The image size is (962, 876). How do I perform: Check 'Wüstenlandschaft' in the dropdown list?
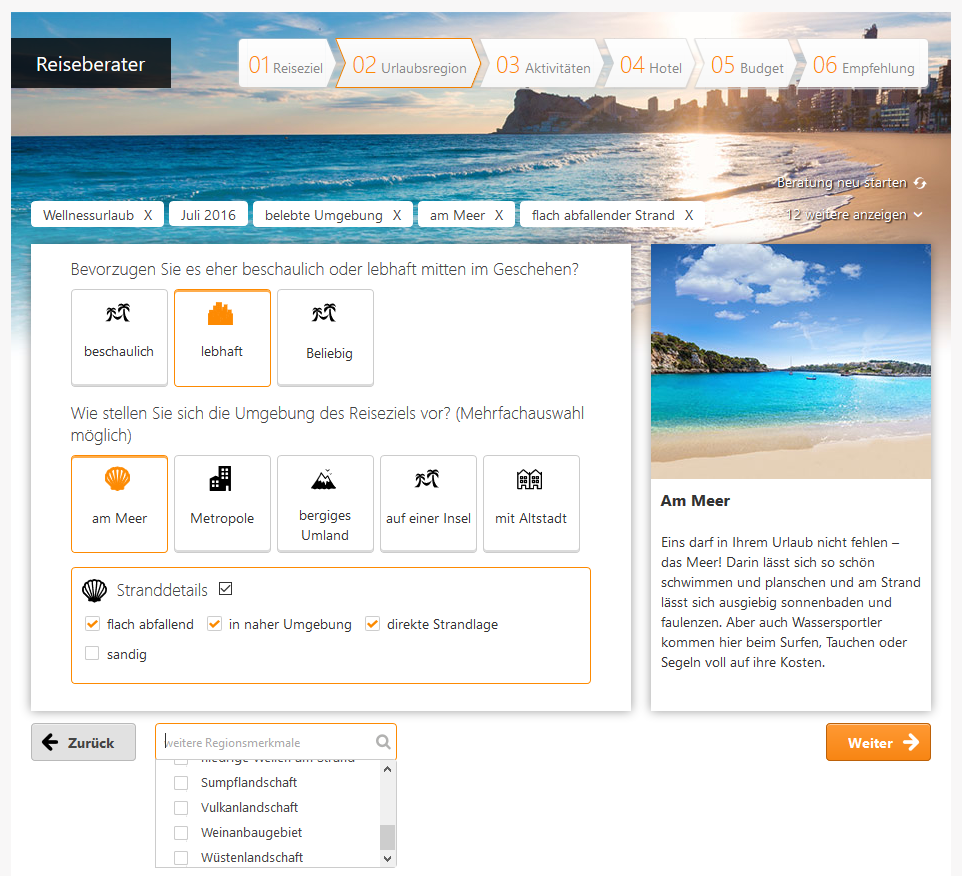click(x=181, y=858)
